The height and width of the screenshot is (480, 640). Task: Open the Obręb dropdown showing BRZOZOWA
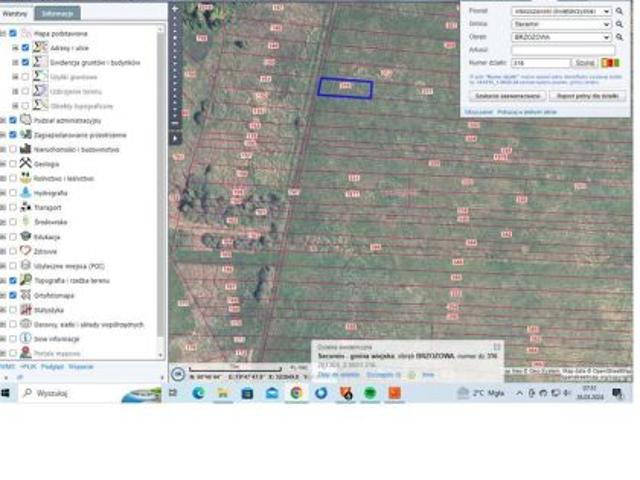click(561, 37)
